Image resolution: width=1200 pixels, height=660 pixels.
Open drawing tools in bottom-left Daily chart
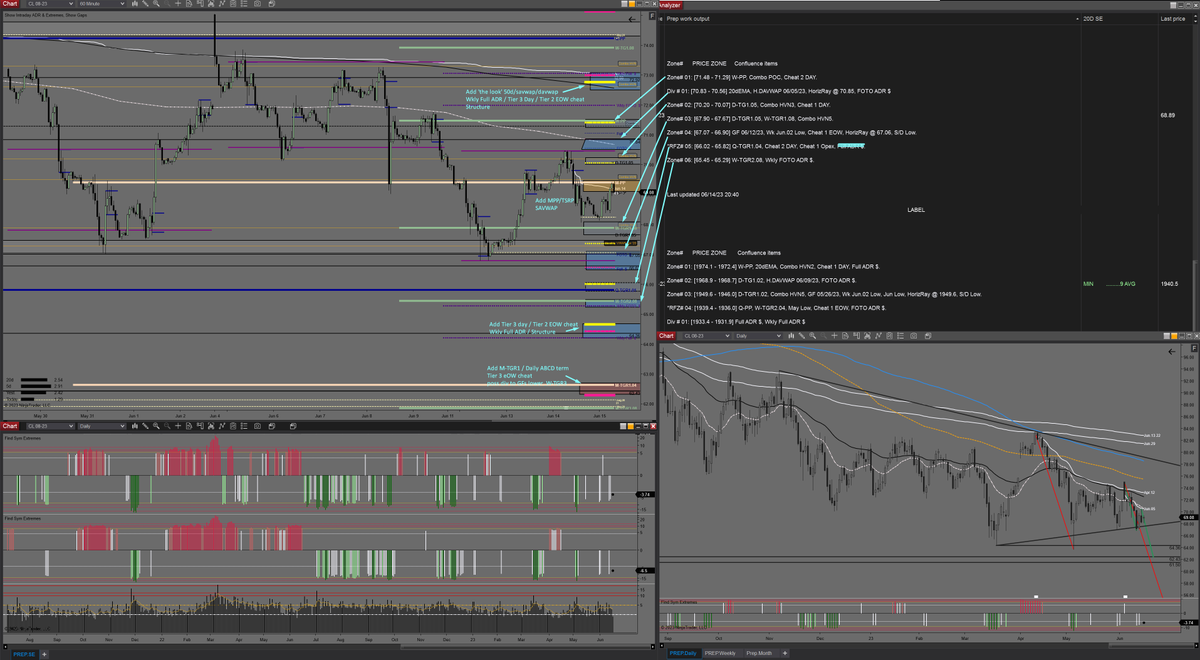click(145, 426)
